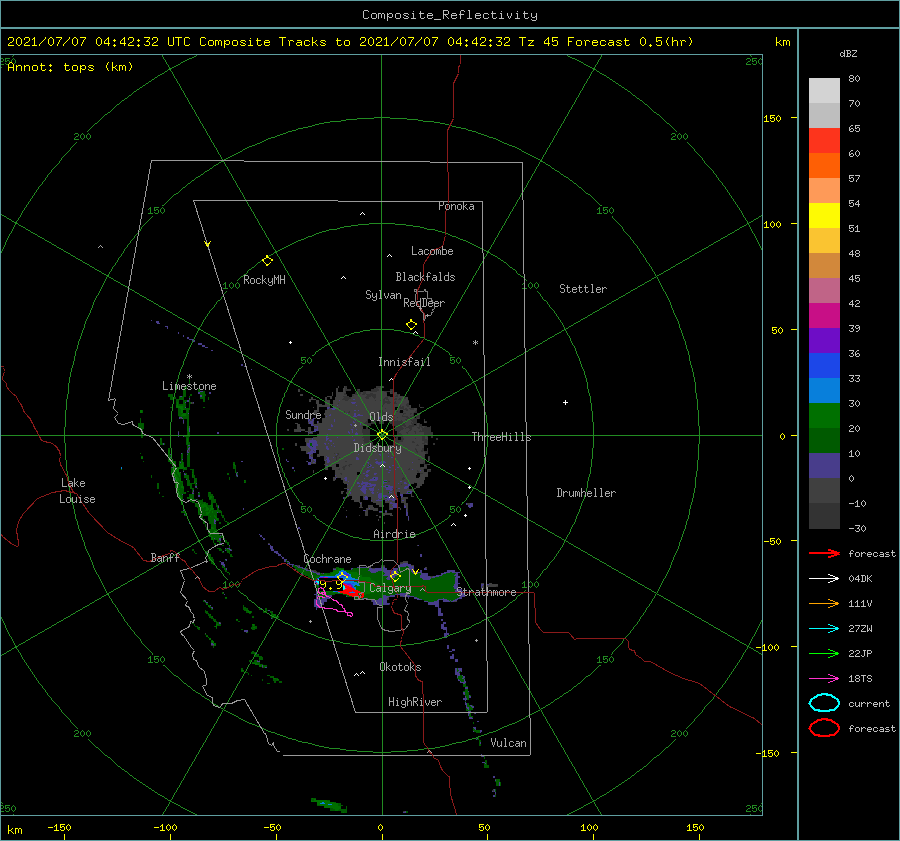Click the red forecast arrow legend icon
The image size is (900, 841).
[x=824, y=553]
